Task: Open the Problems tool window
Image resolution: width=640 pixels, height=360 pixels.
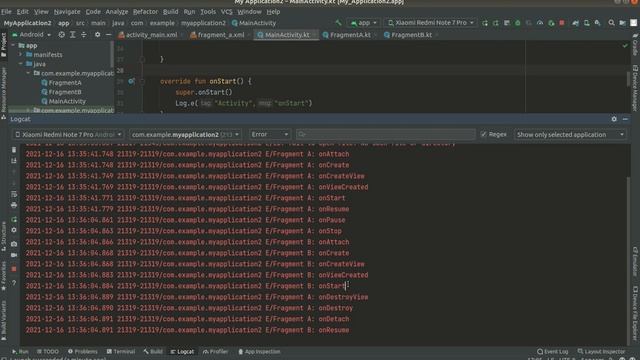Action: coord(83,351)
